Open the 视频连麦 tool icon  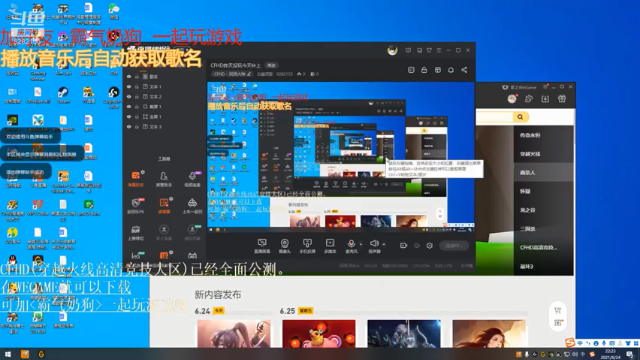192,179
